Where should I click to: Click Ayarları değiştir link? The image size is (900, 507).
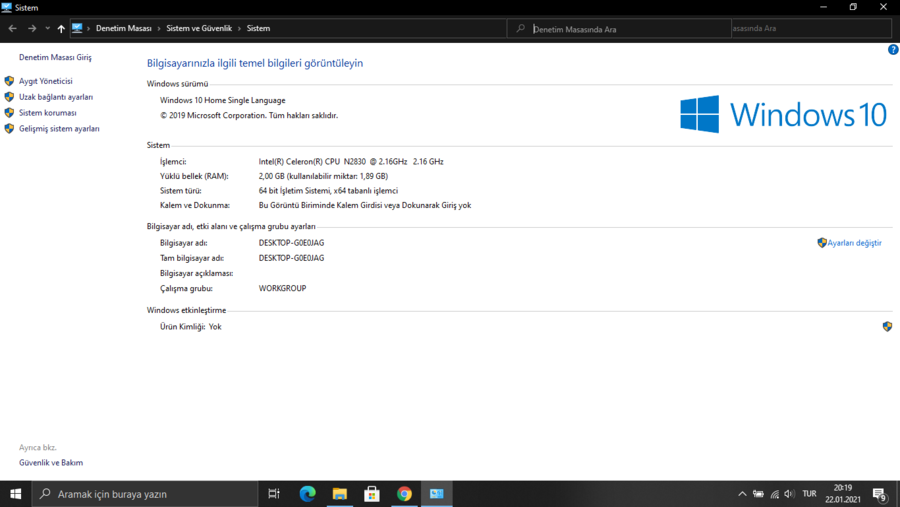(854, 243)
